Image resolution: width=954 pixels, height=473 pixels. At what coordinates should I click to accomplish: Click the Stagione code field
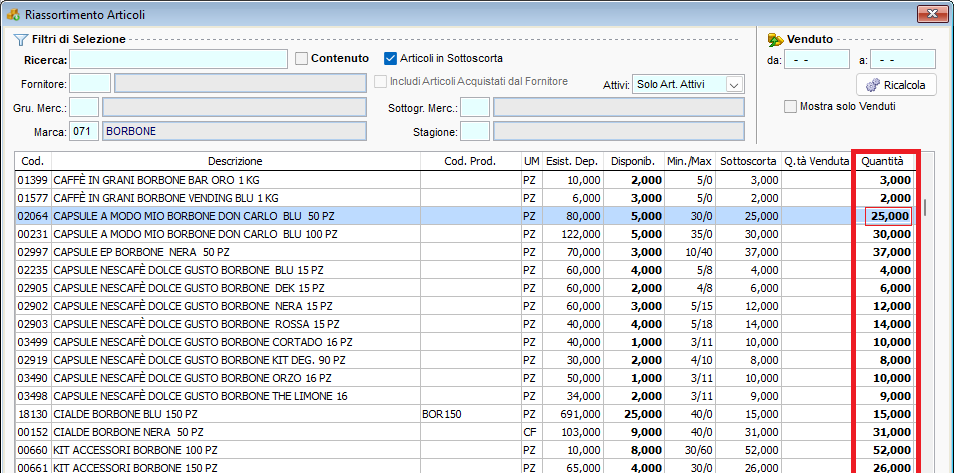475,131
